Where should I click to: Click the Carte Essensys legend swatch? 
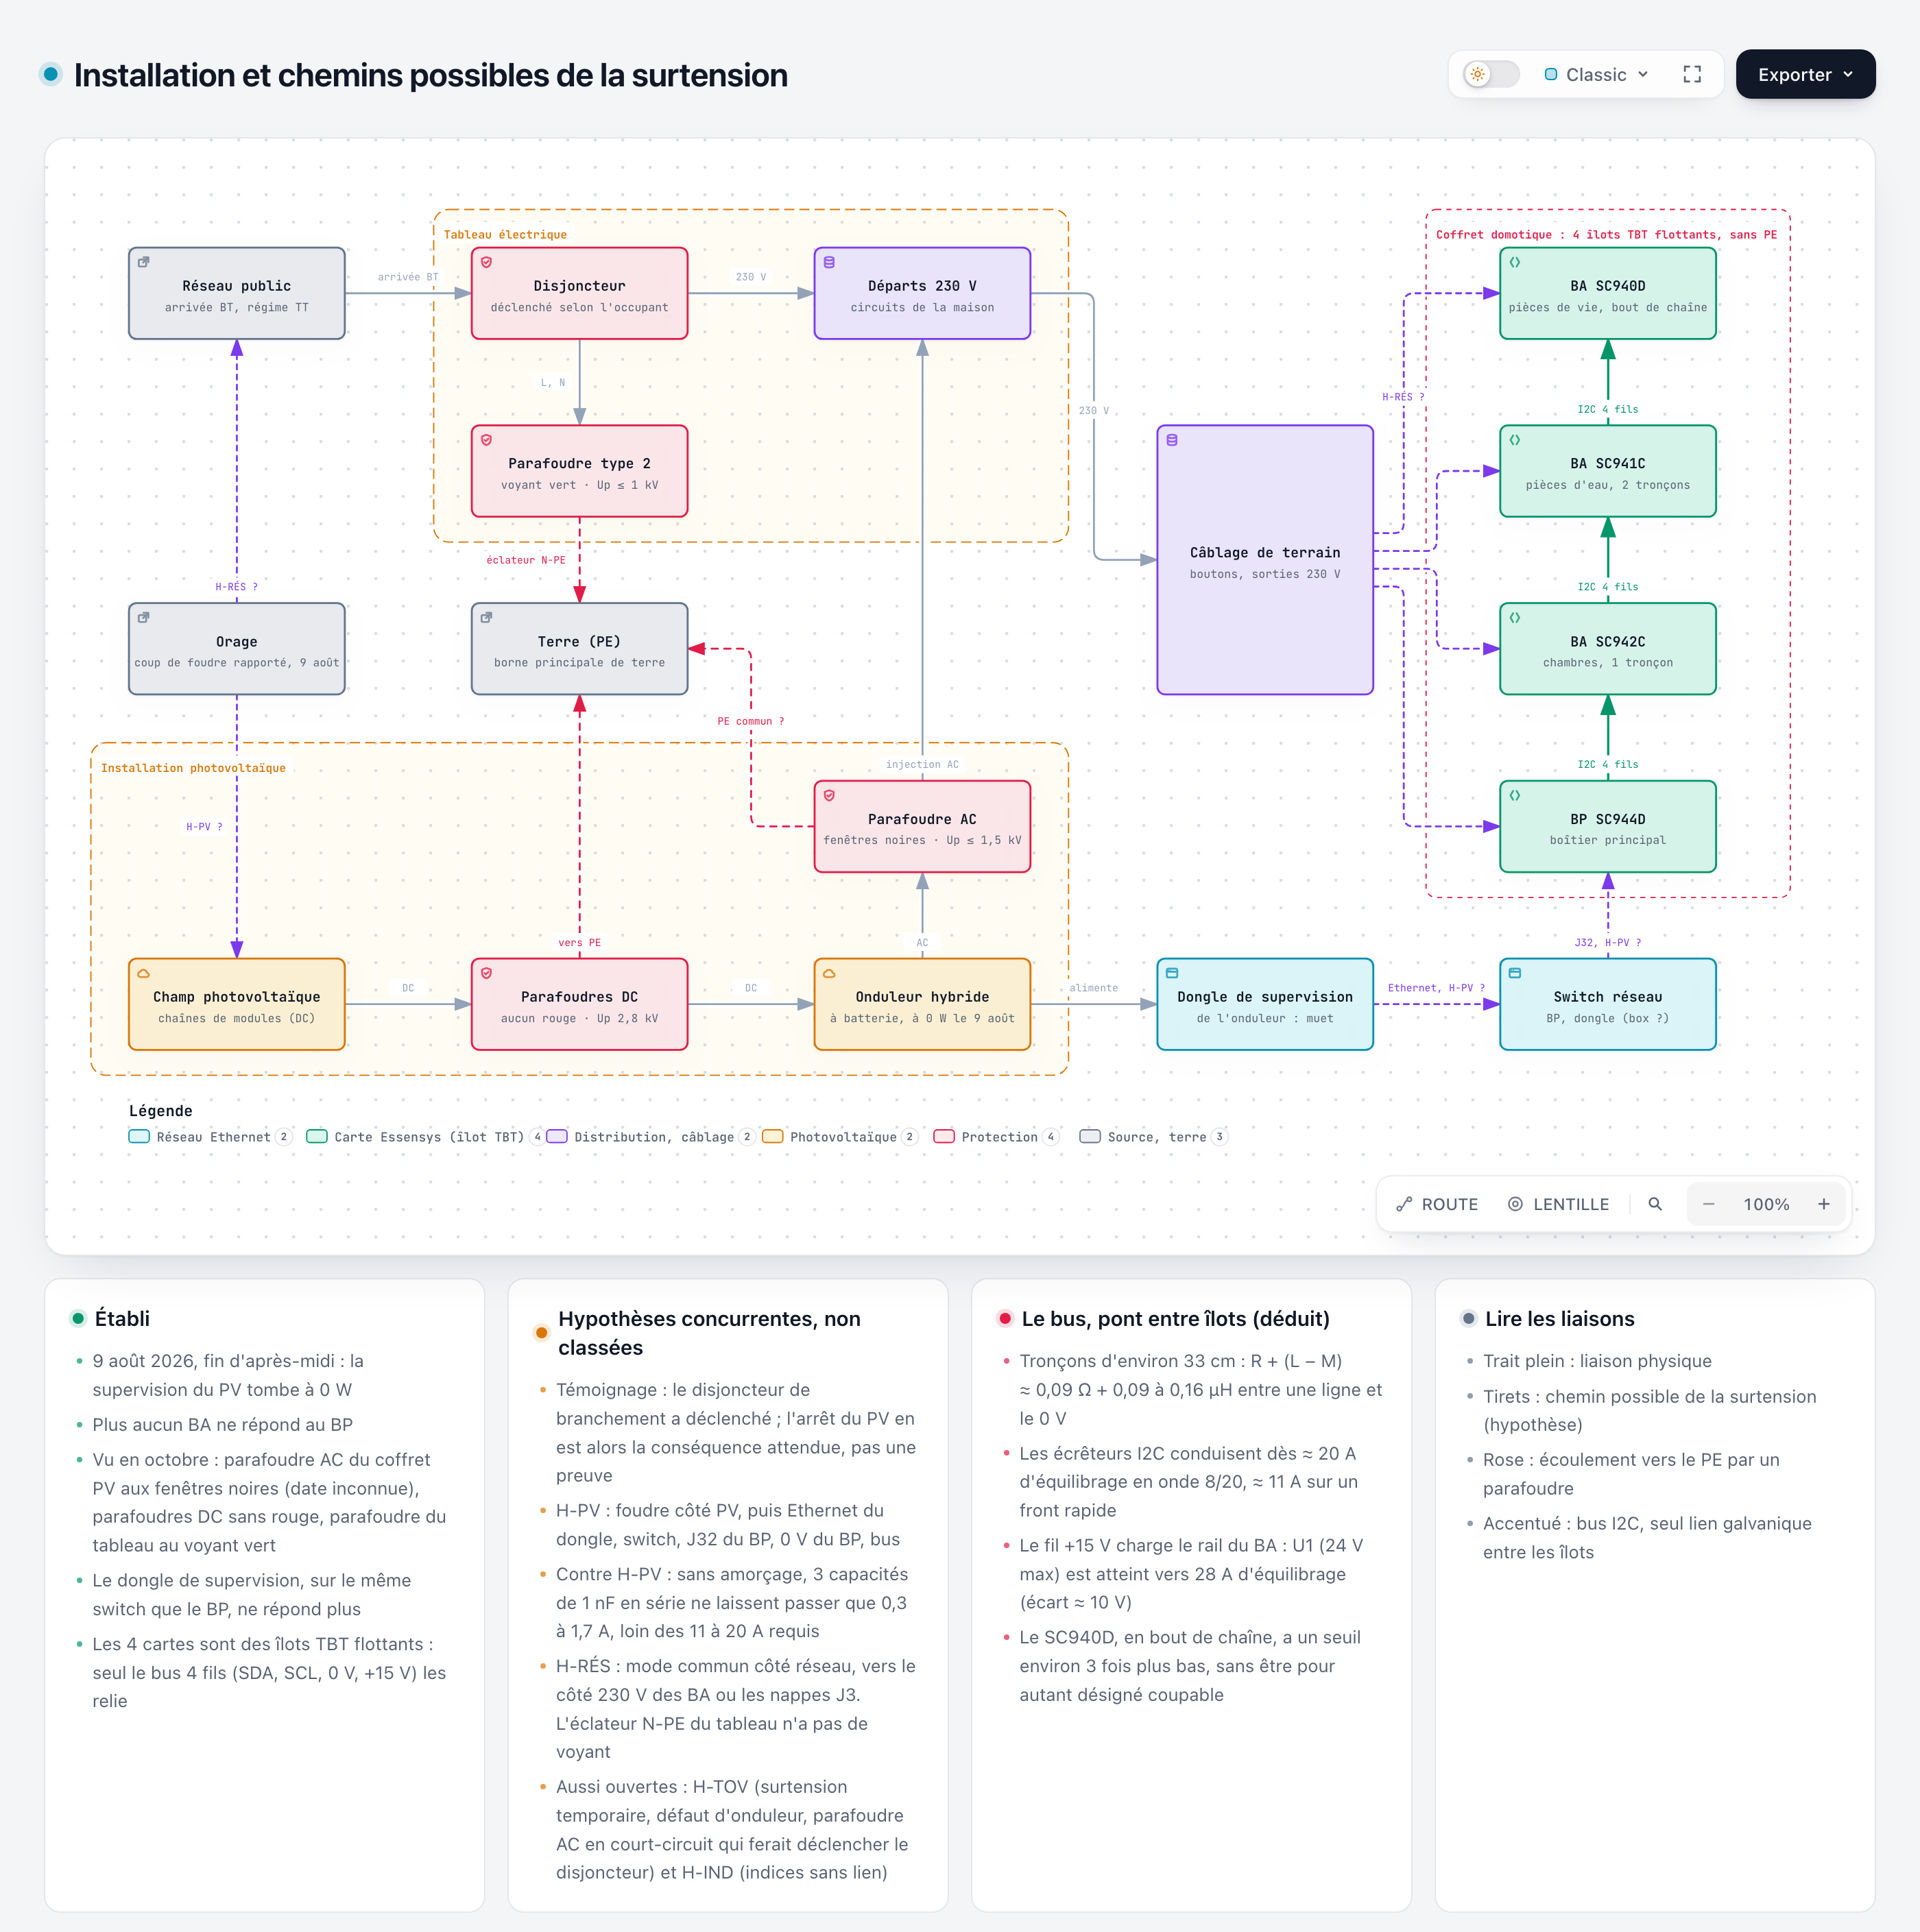pyautogui.click(x=317, y=1136)
